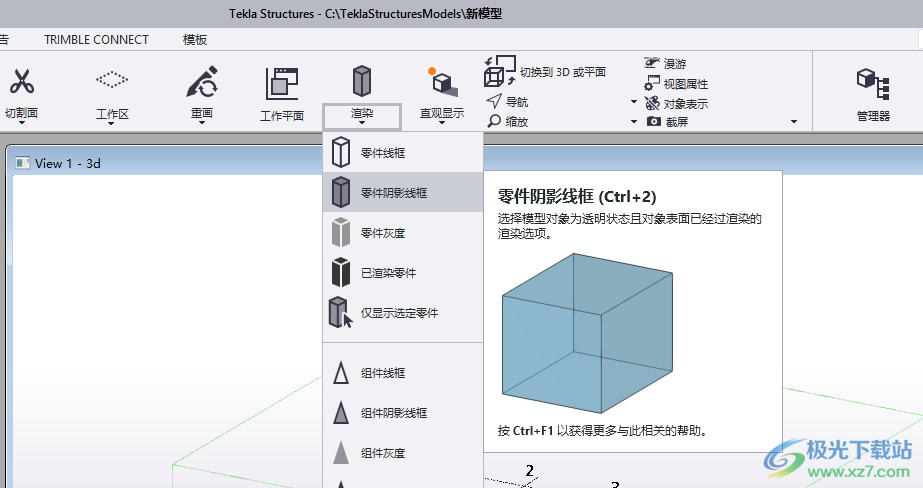The image size is (923, 488).
Task: Click the clip plane scissors icon
Action: [x=22, y=82]
